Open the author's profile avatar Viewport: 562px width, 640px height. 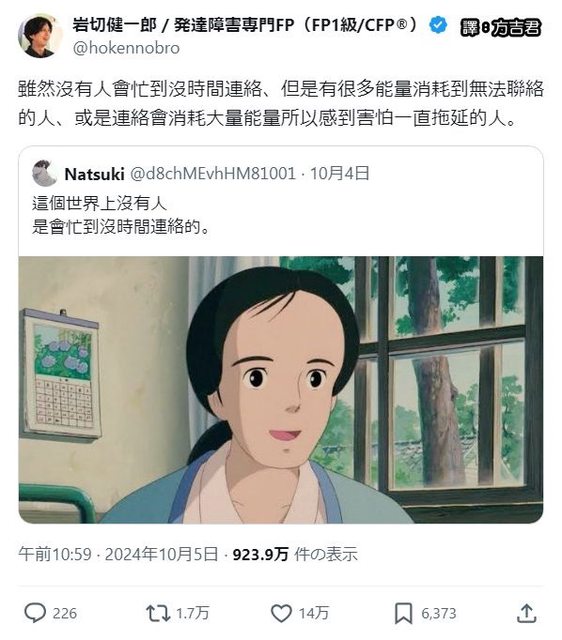[40, 36]
